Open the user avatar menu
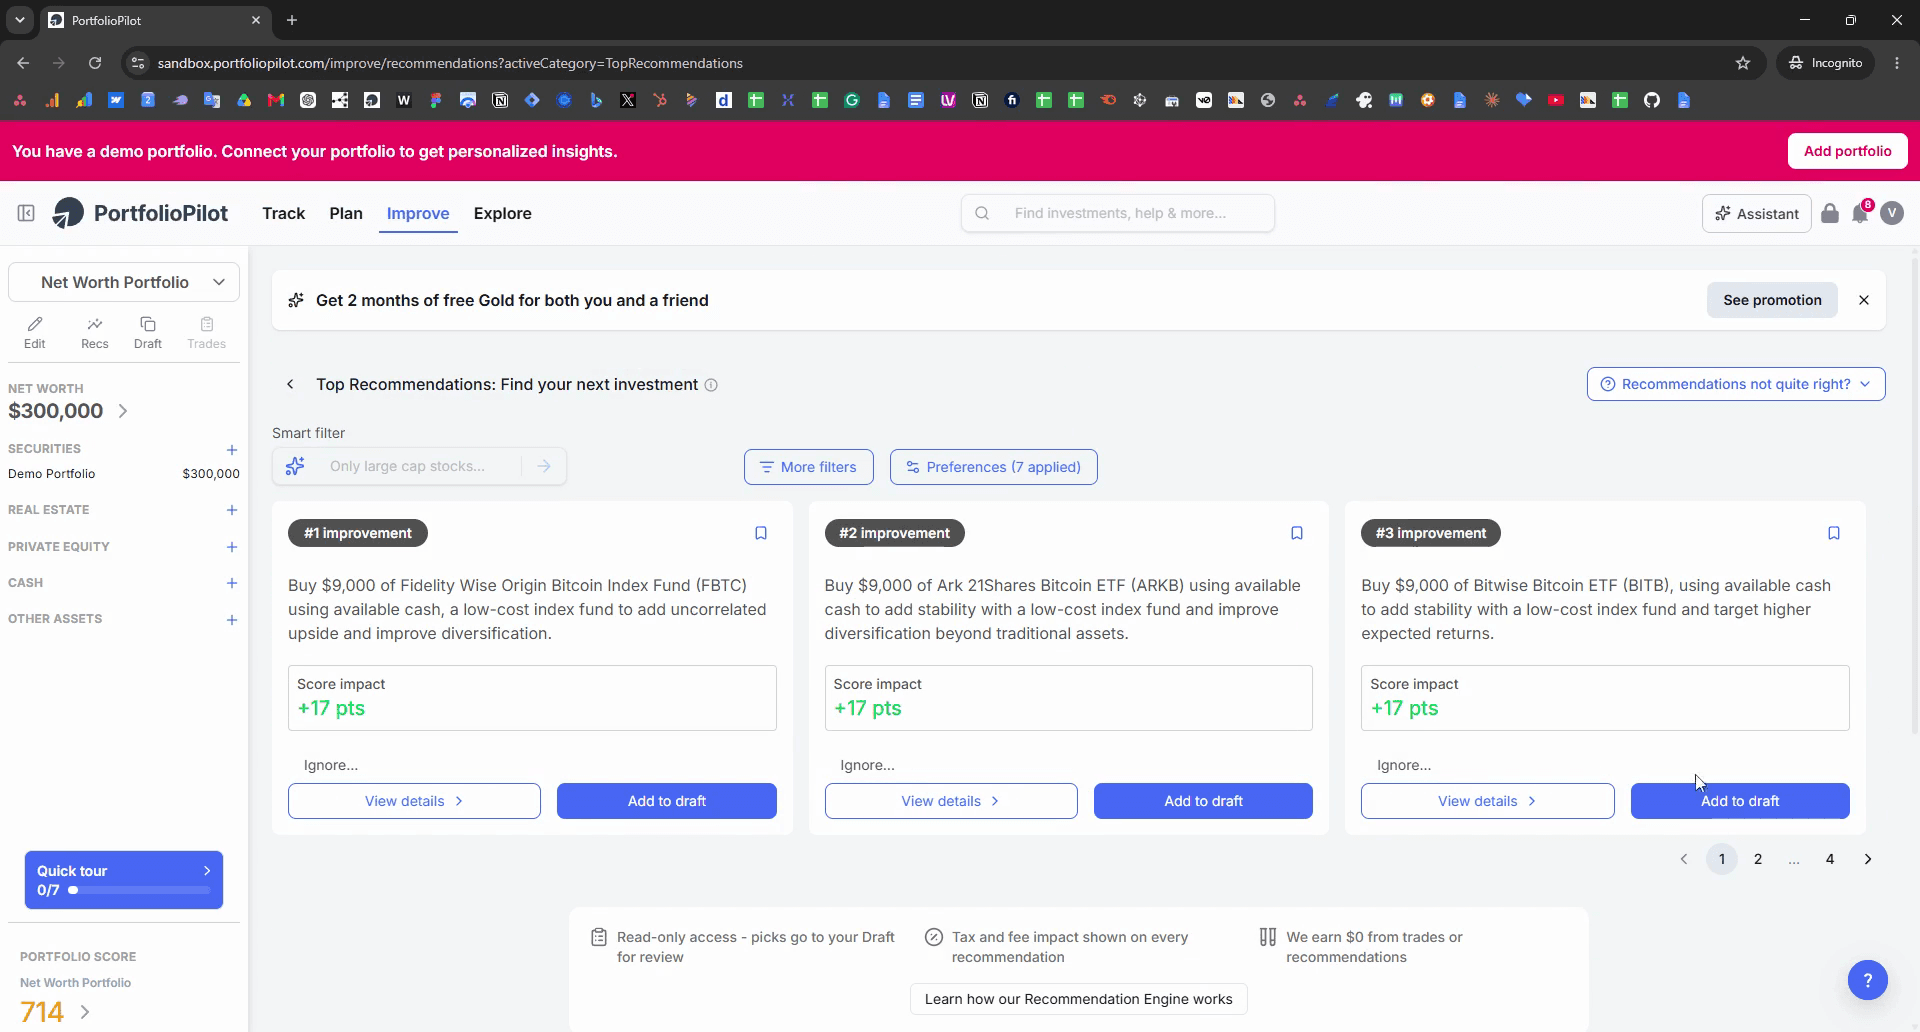Viewport: 1920px width, 1032px height. [1892, 213]
